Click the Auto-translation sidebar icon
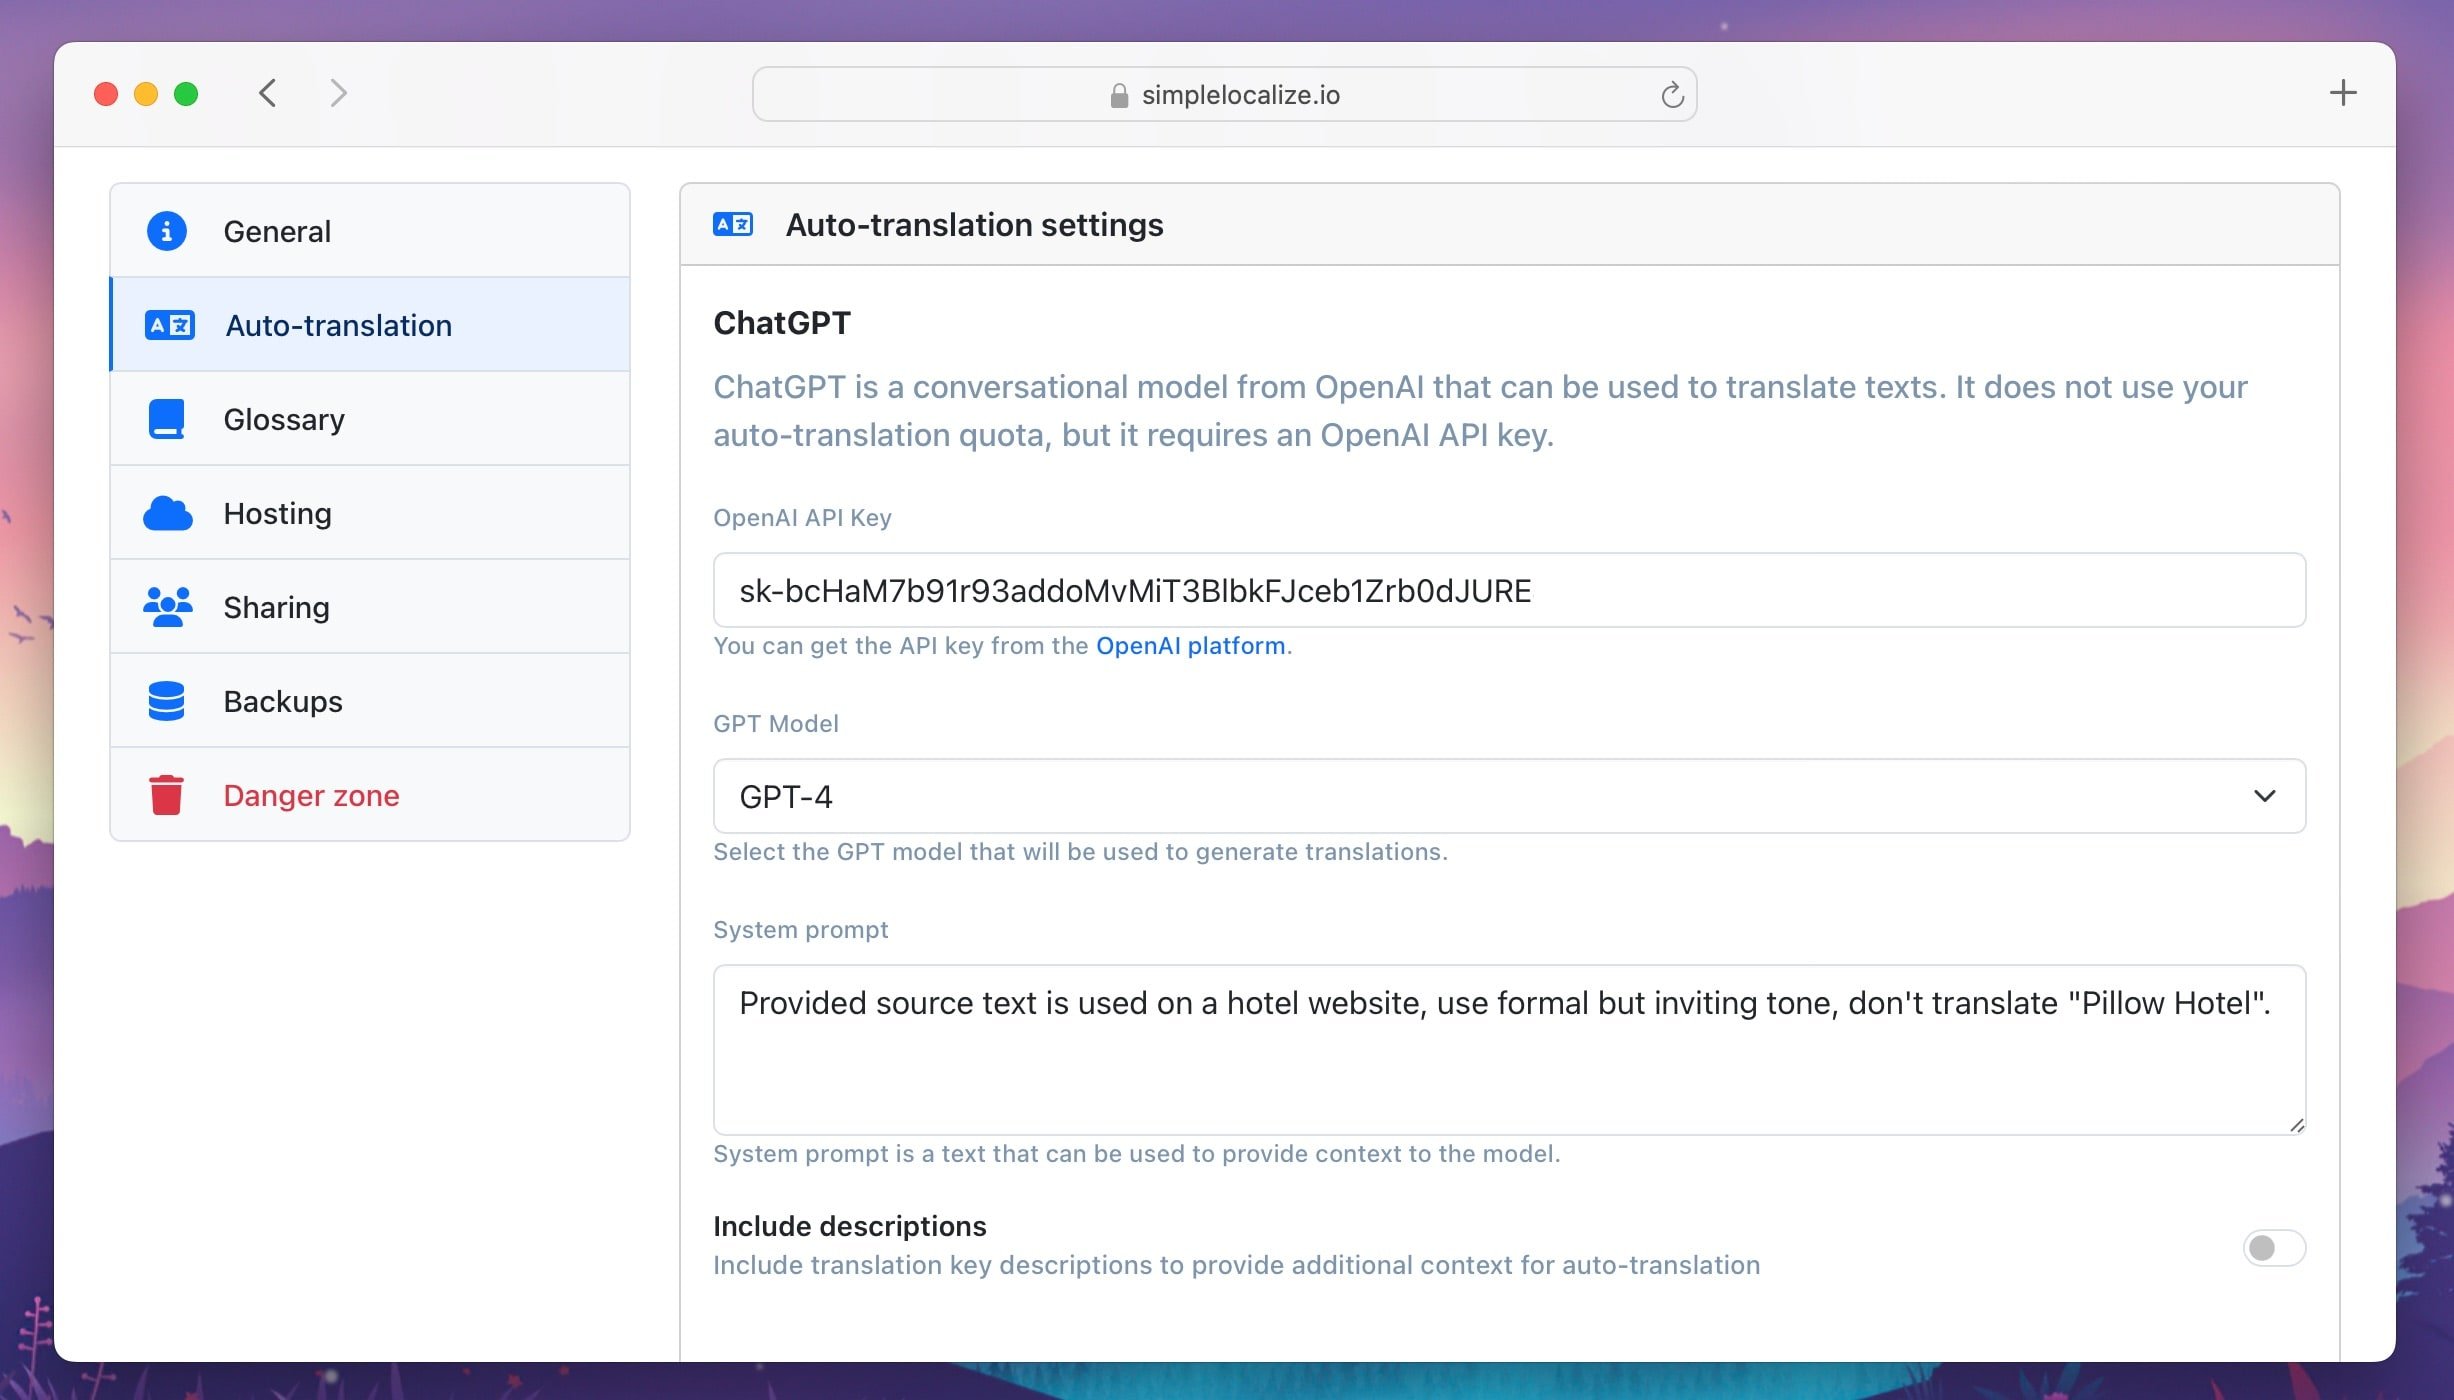 [169, 325]
